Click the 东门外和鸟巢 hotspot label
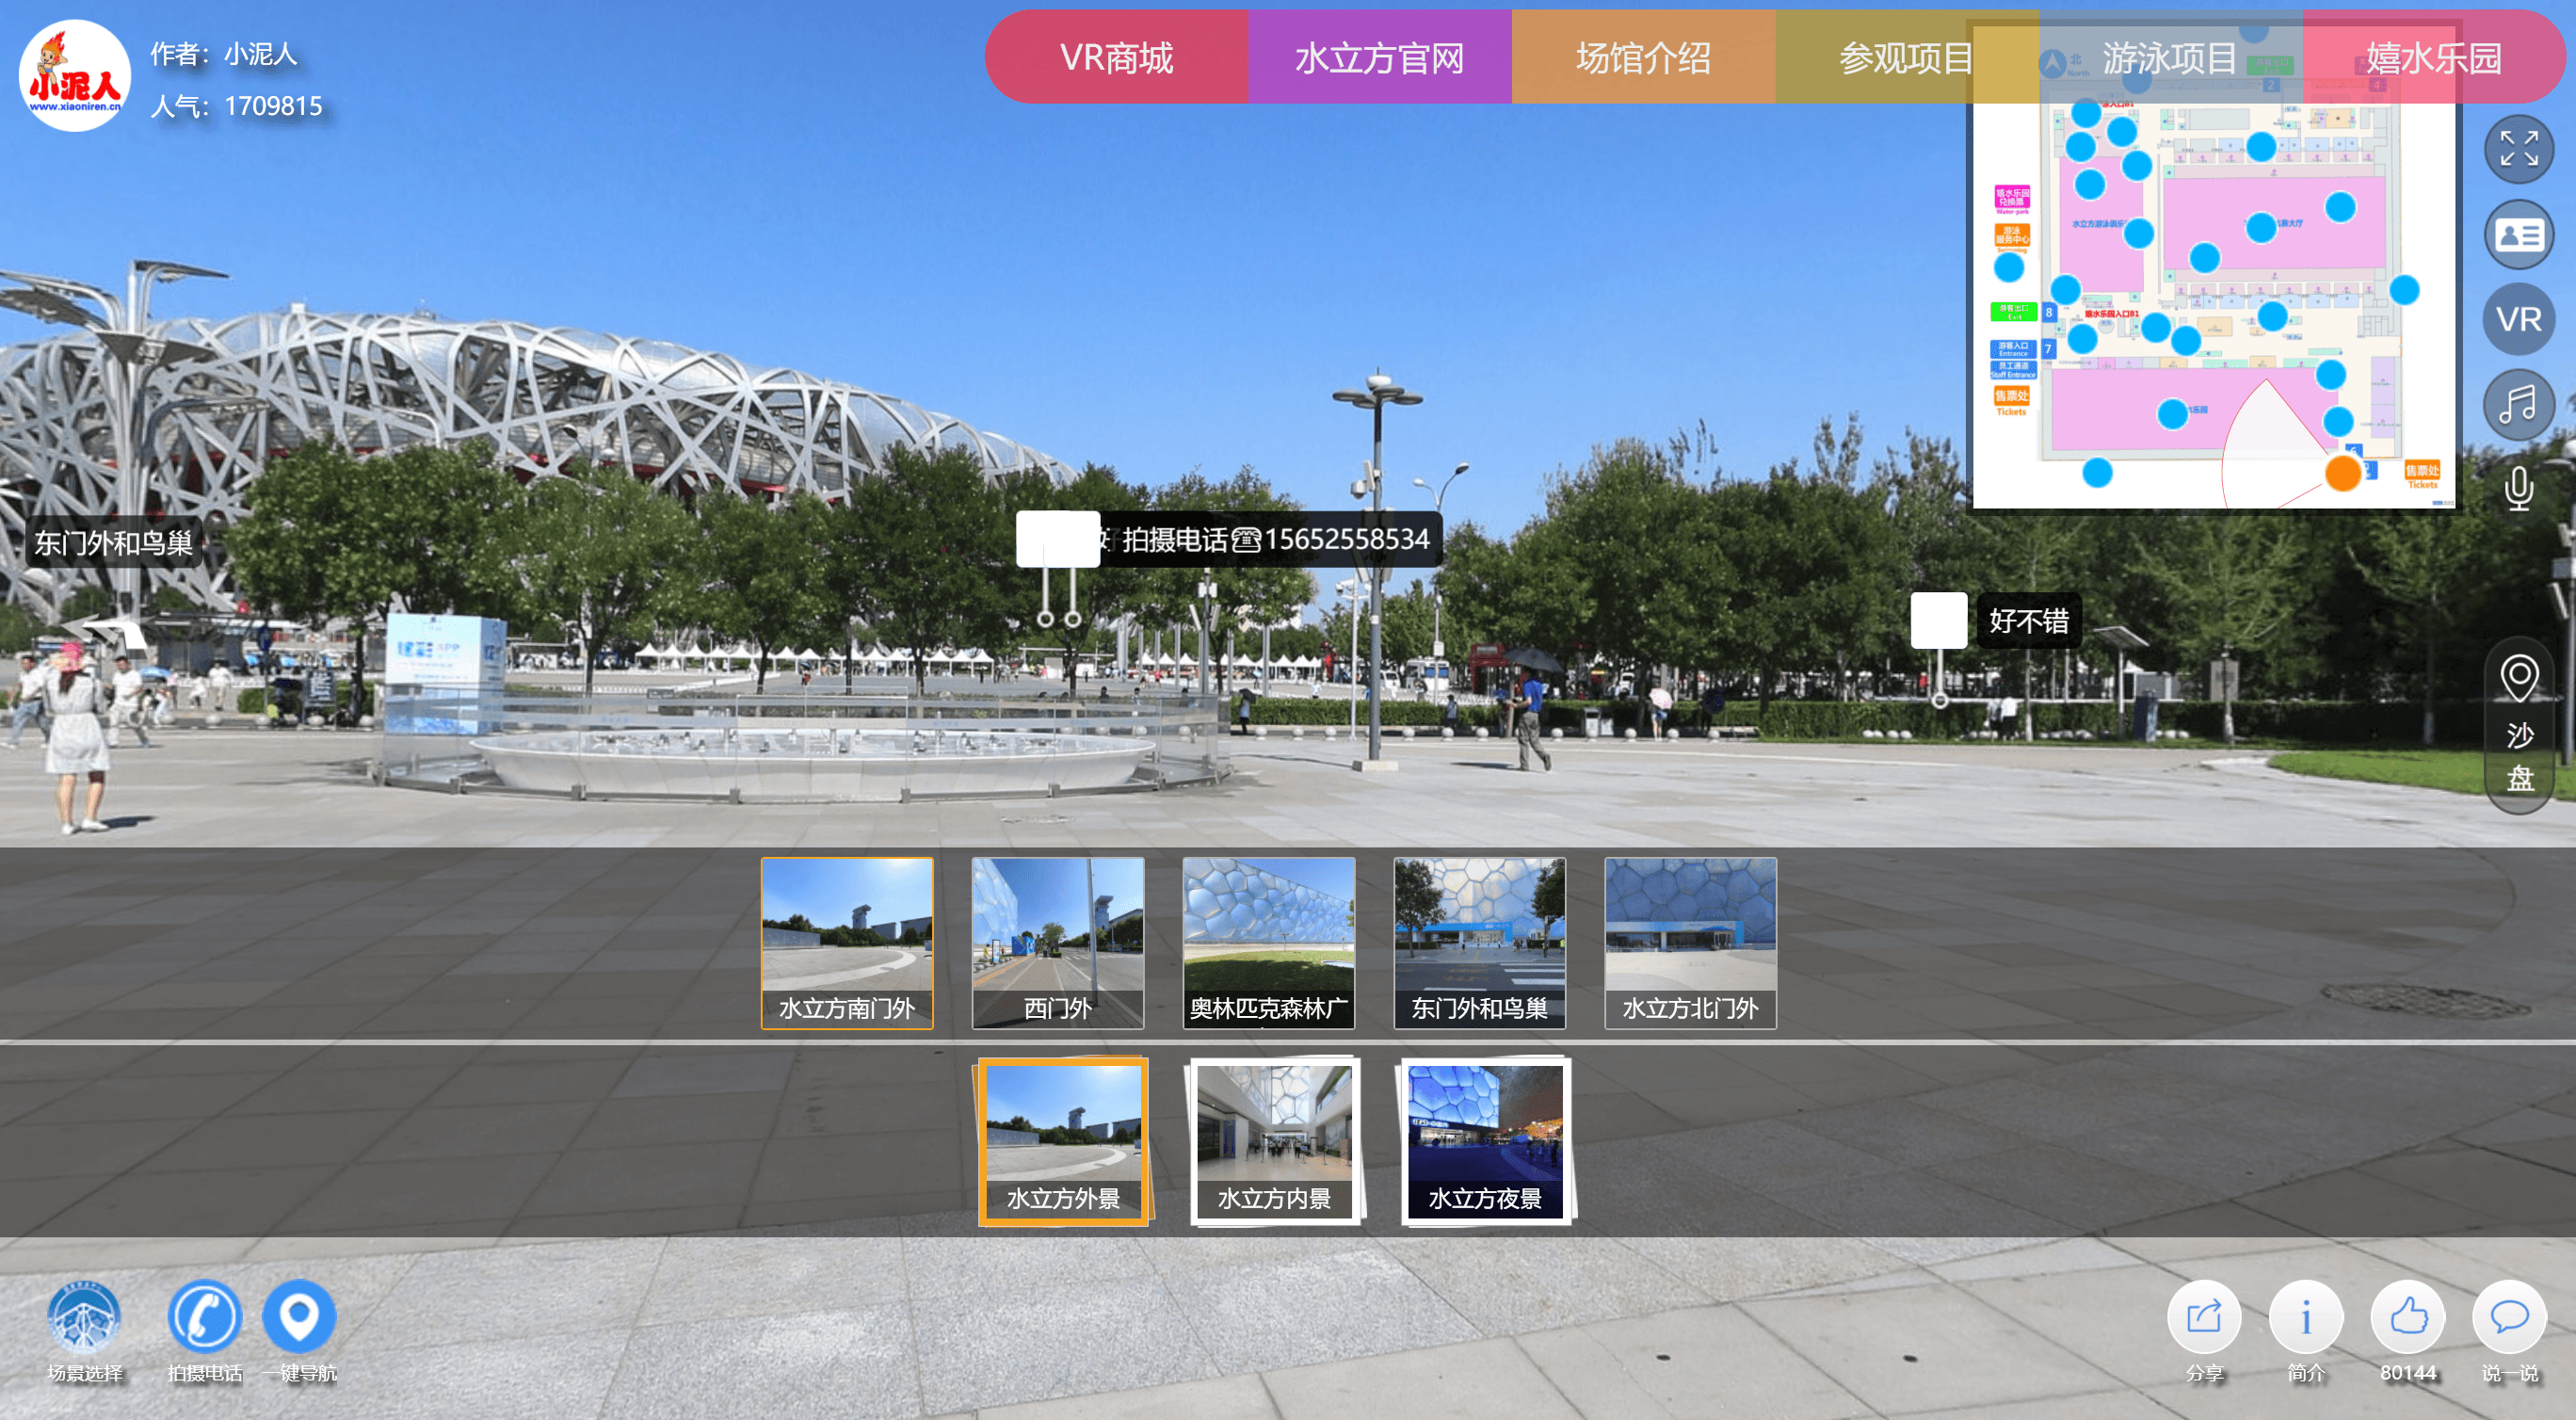 pyautogui.click(x=114, y=543)
